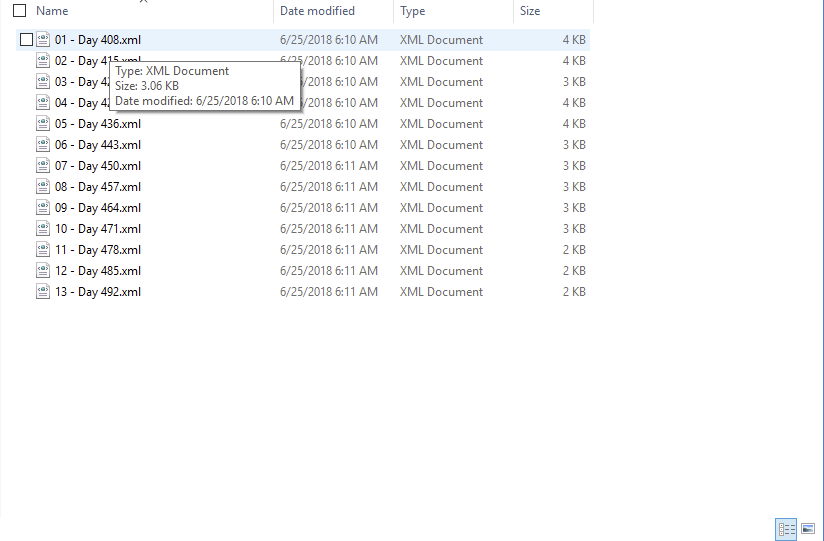Click the file icon of 05 - Day 436.xml
The width and height of the screenshot is (824, 541).
43,124
